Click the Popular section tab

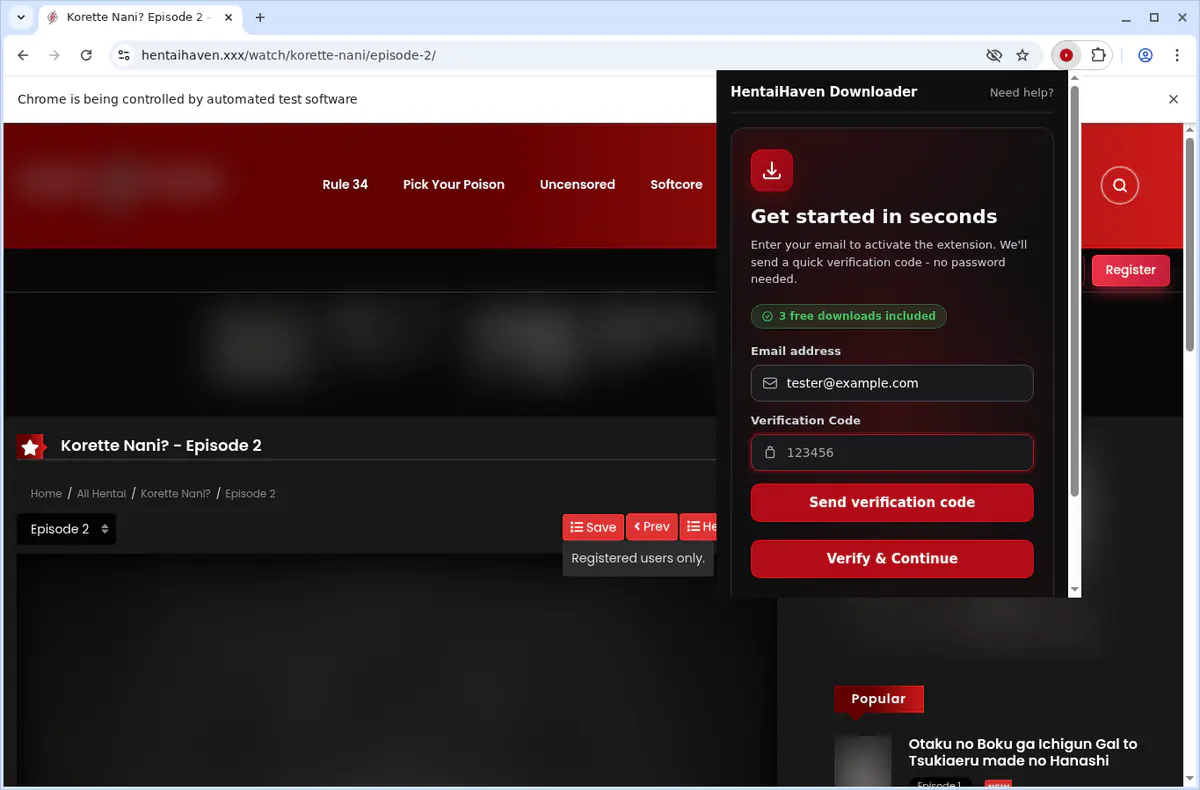click(878, 699)
